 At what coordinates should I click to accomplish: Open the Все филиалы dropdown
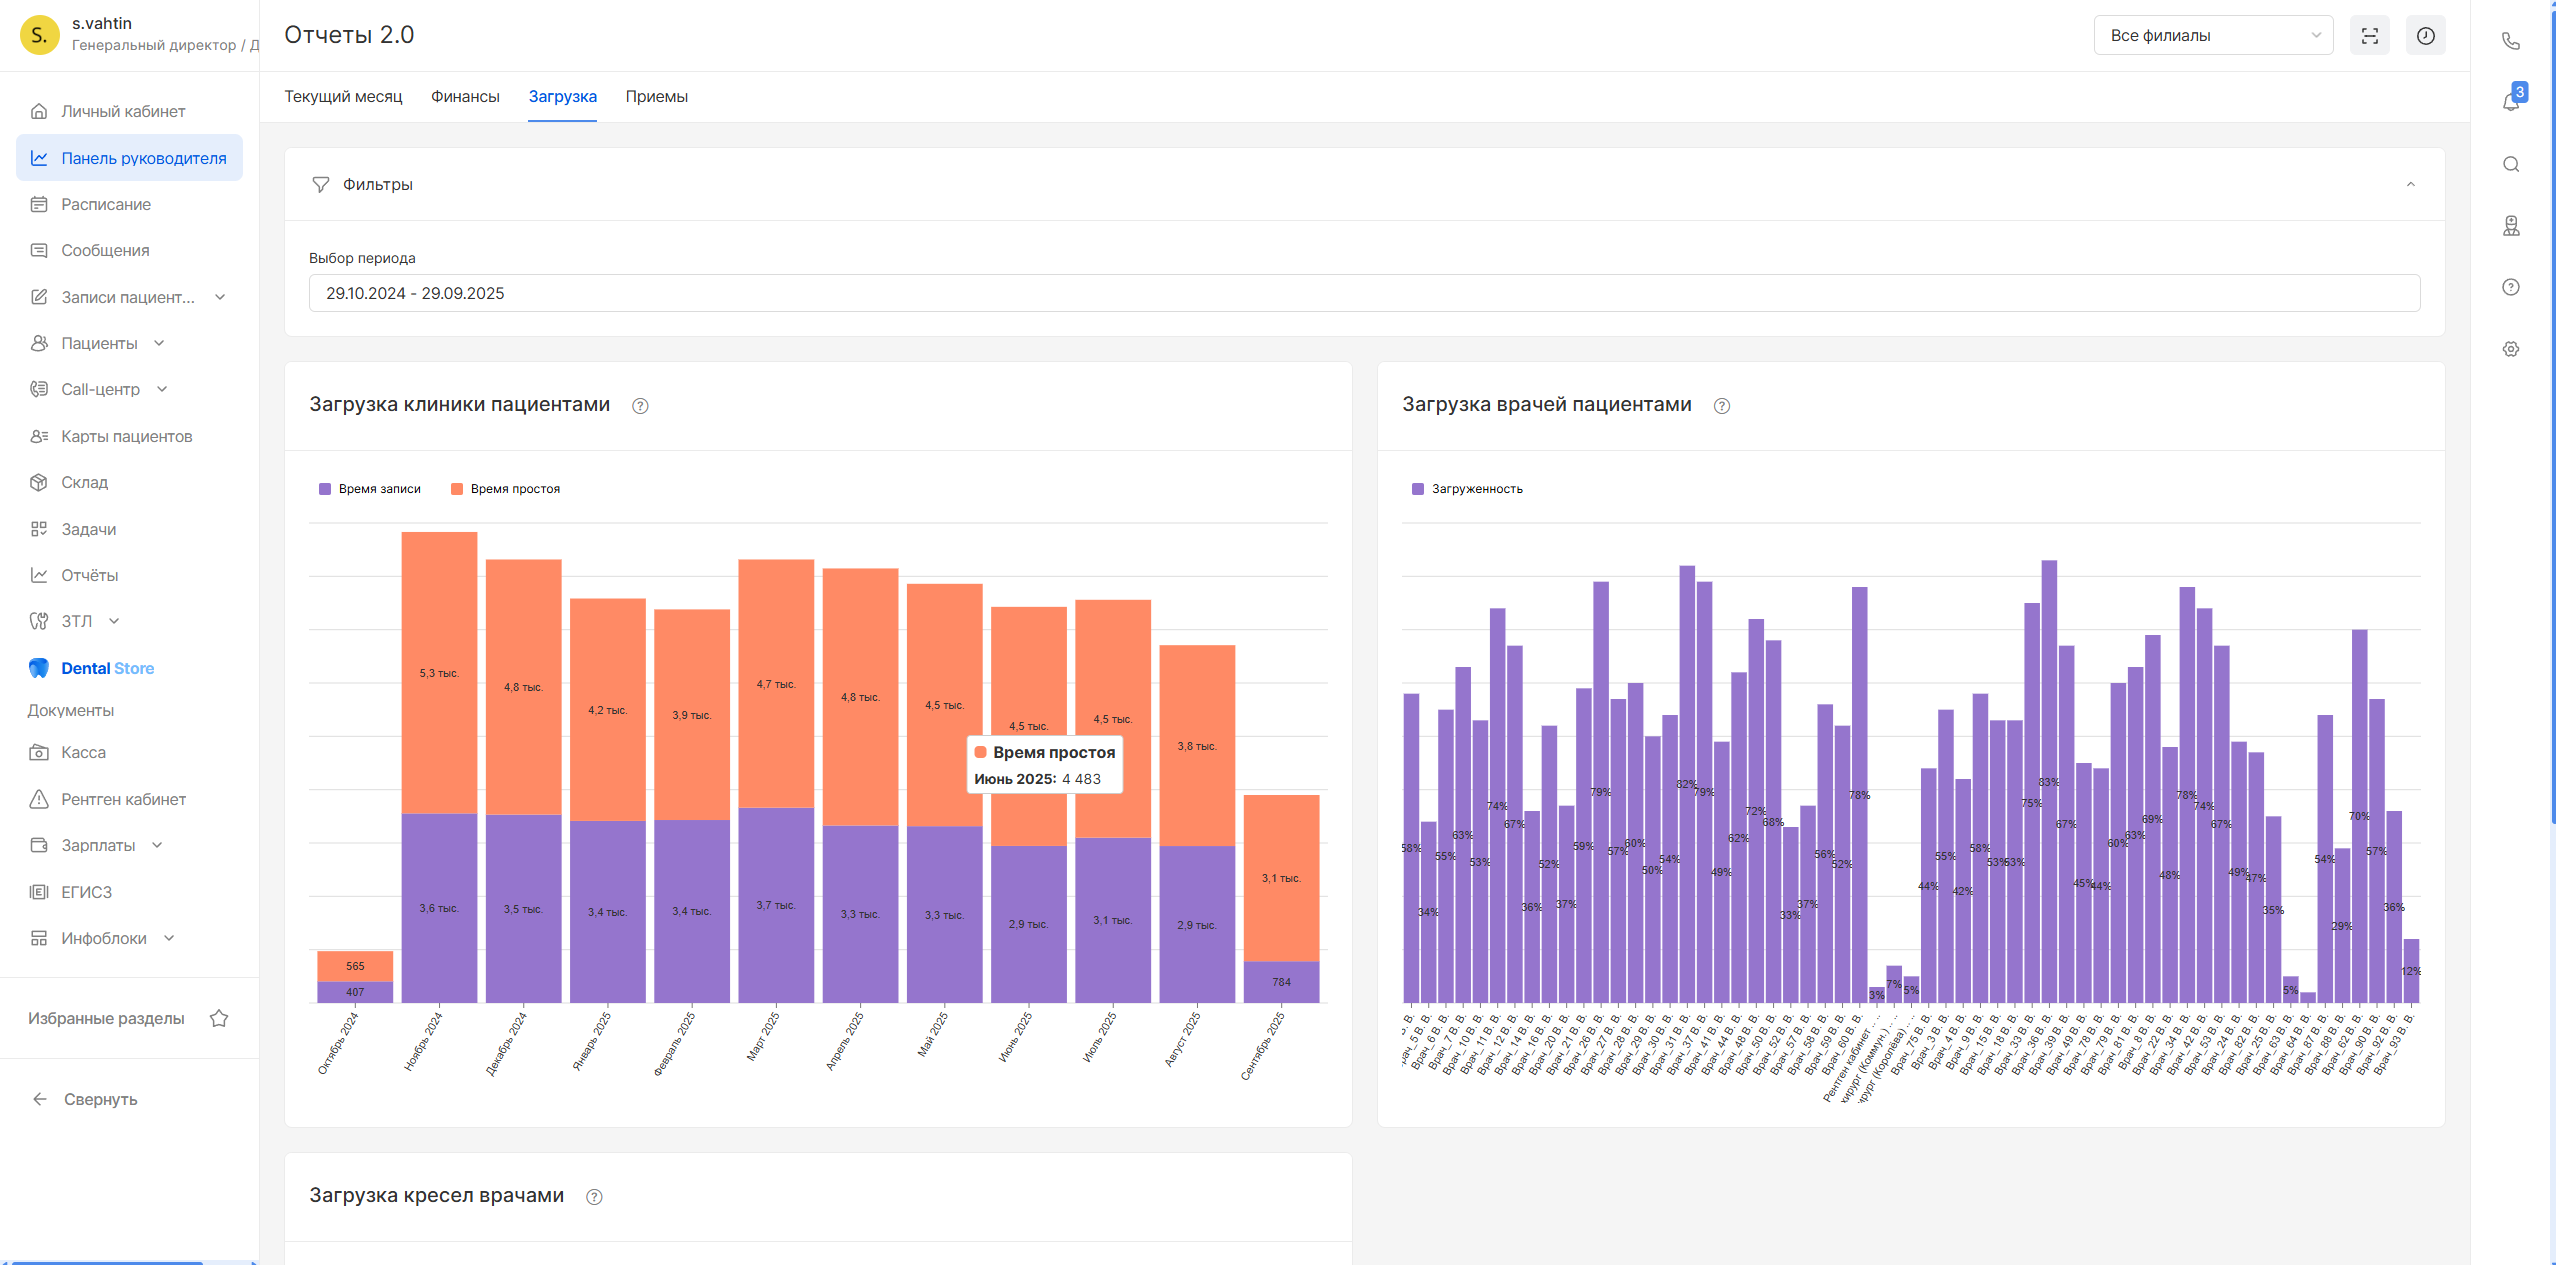[x=2212, y=36]
